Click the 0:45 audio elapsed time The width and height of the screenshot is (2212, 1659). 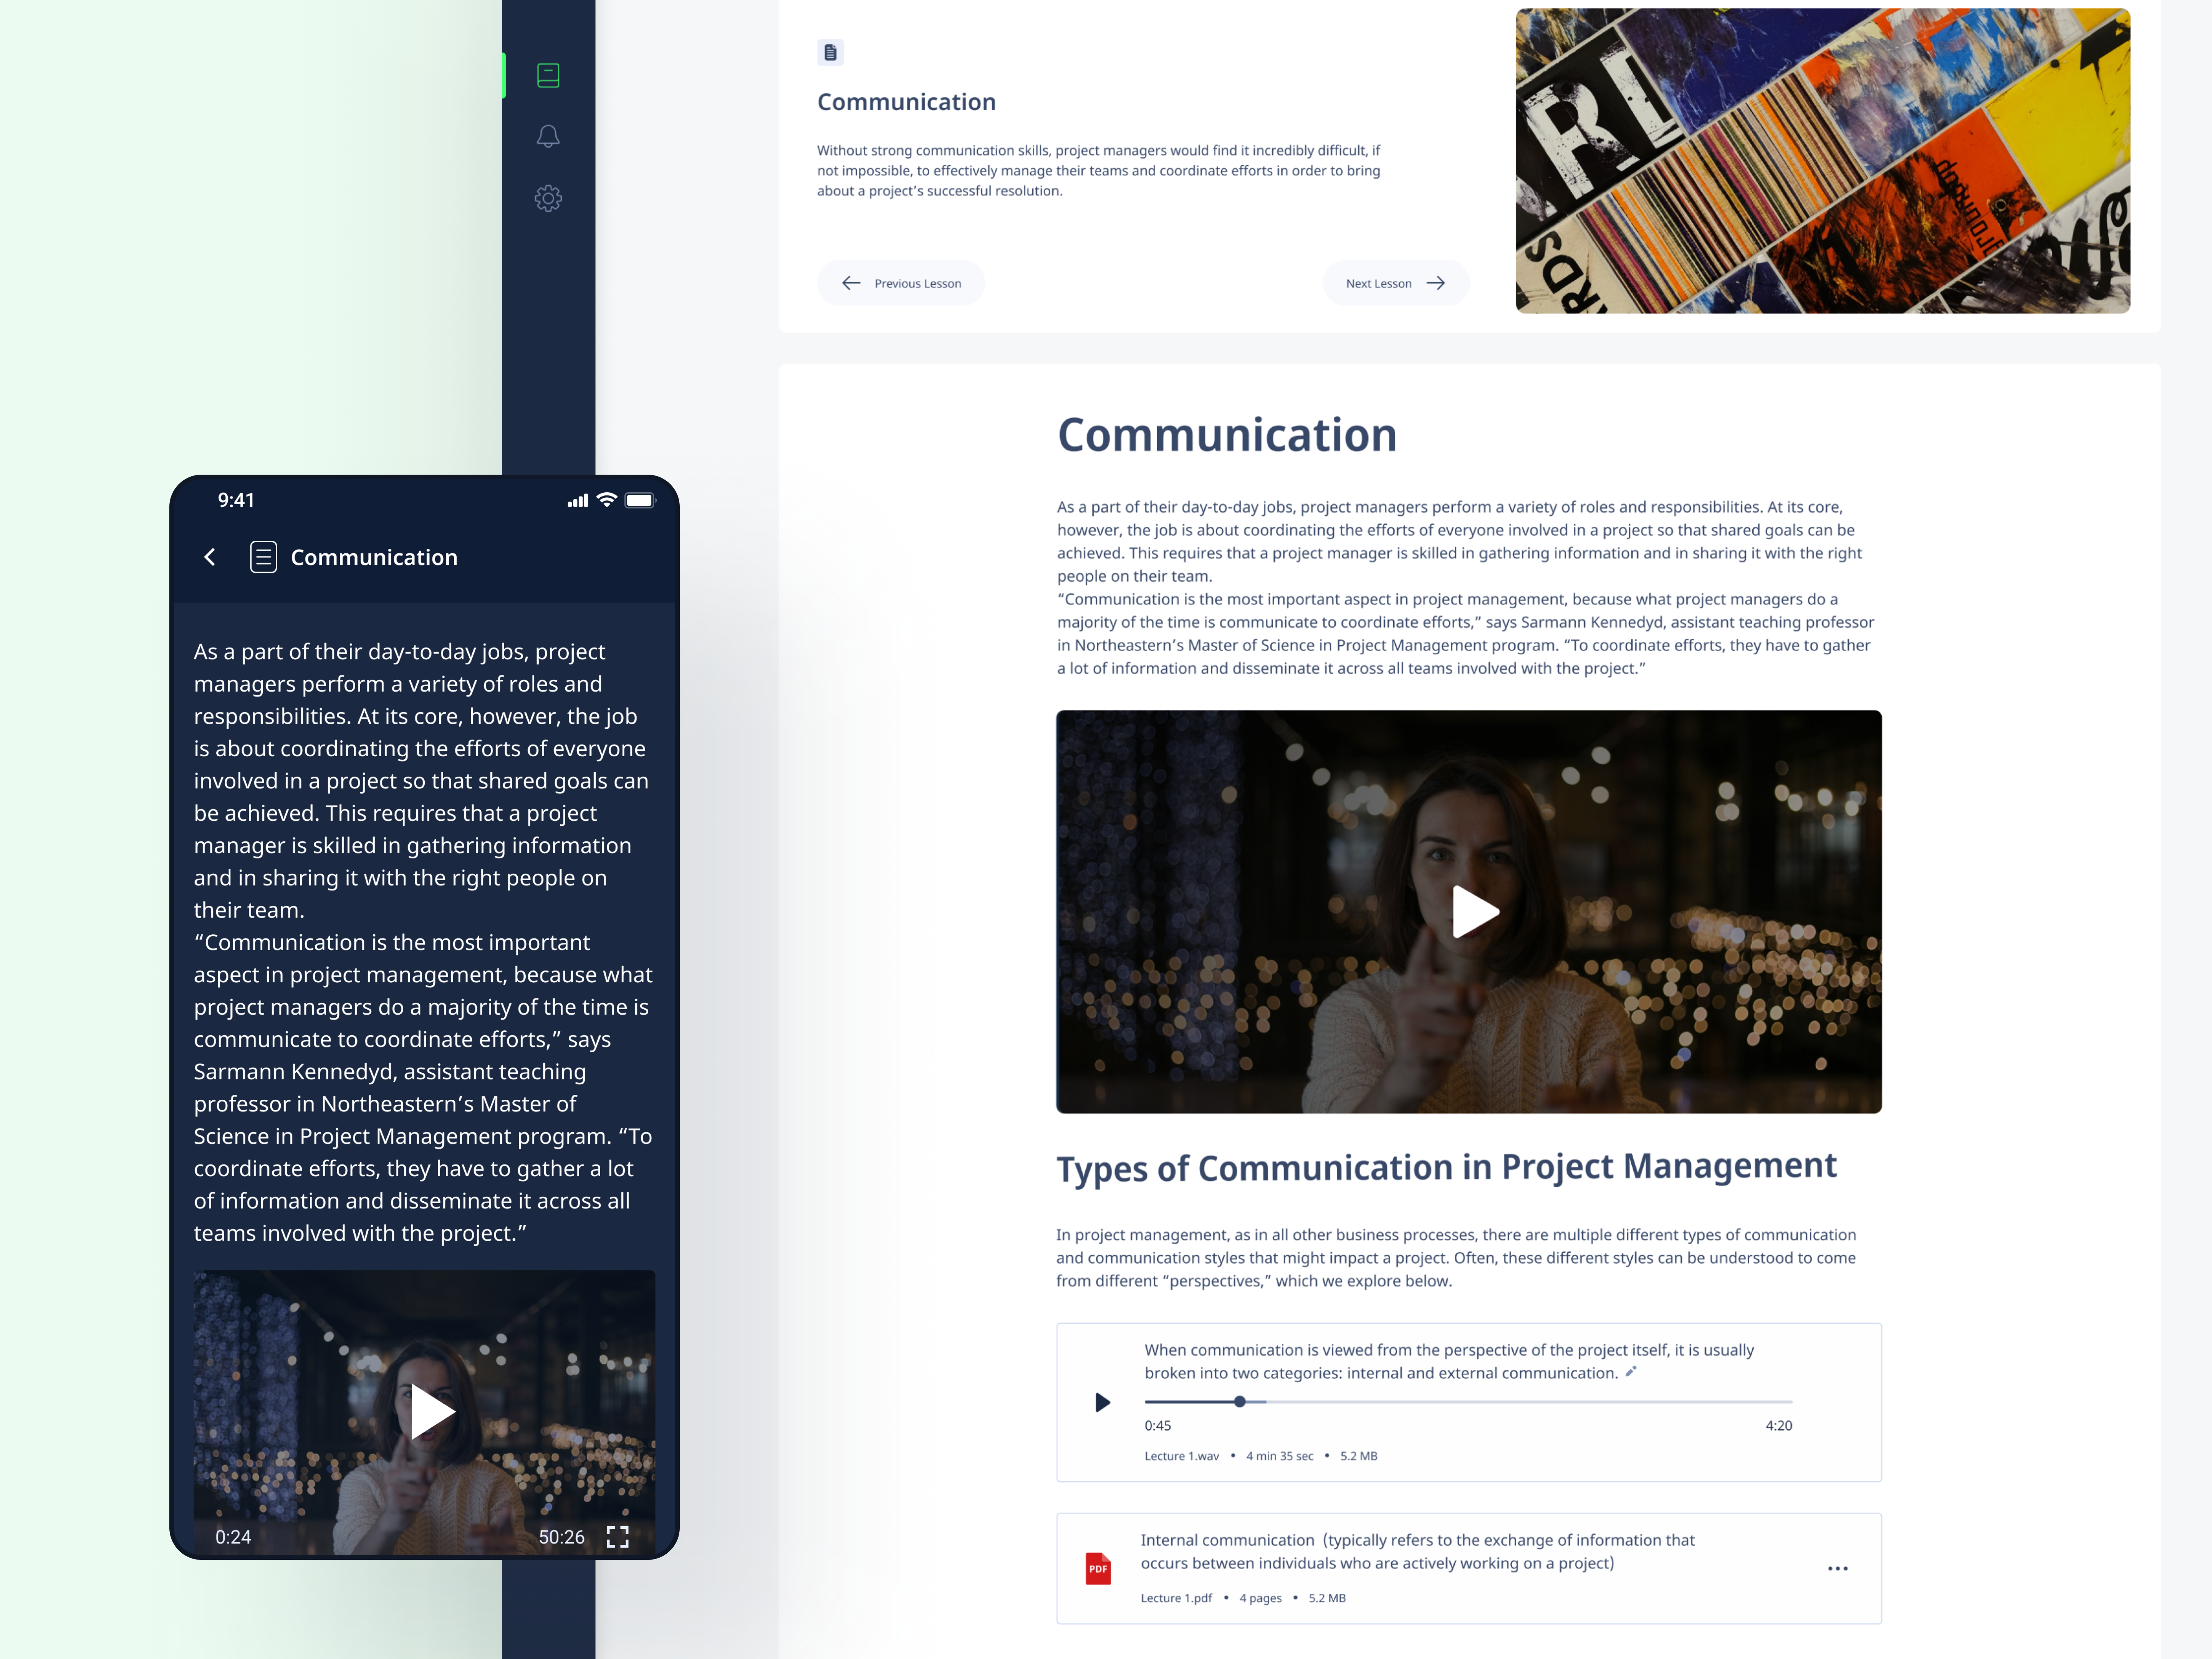coord(1158,1425)
